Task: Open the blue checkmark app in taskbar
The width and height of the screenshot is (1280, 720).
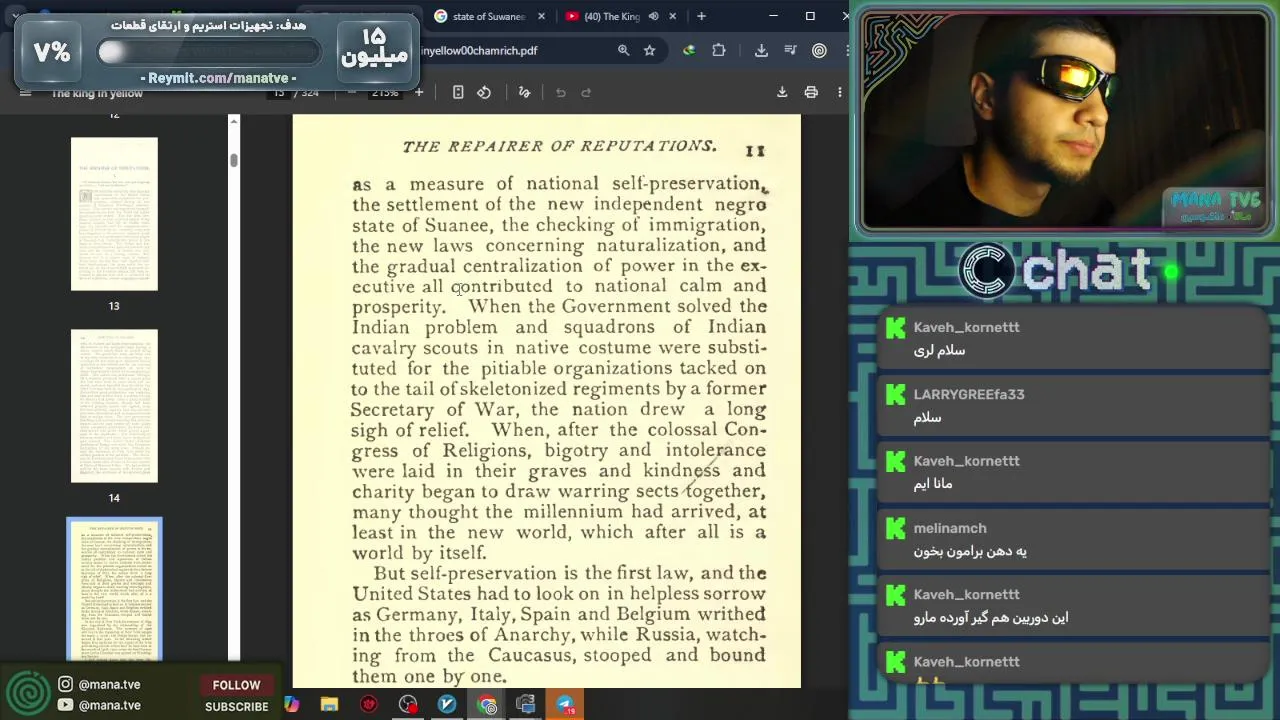Action: point(447,705)
